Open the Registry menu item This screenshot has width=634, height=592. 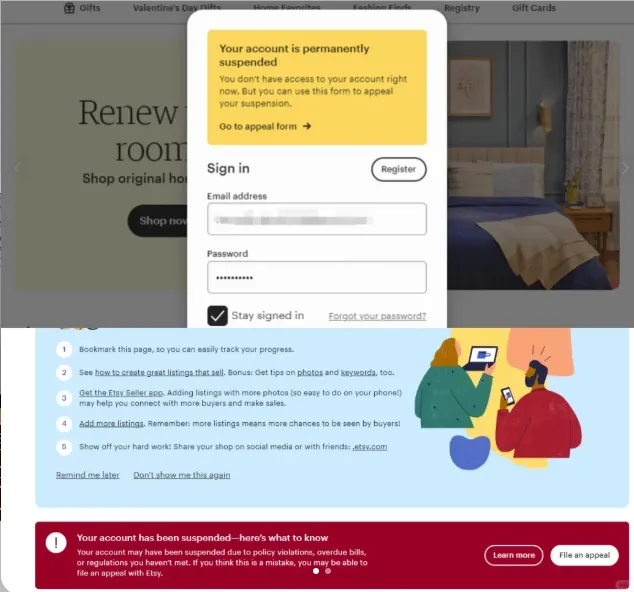coord(461,8)
